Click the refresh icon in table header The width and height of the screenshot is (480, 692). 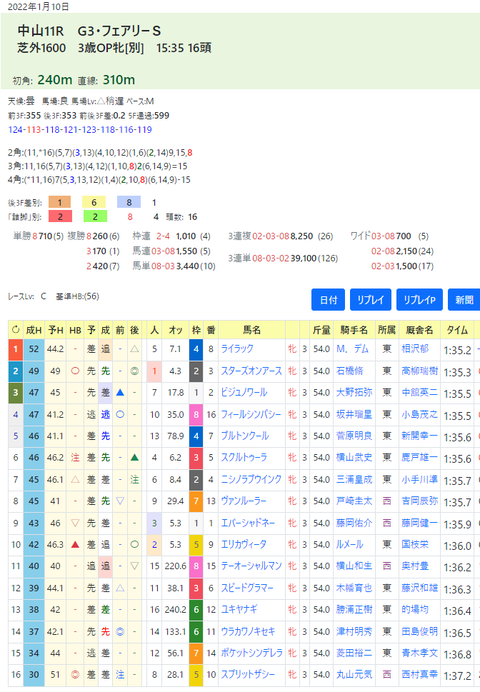coord(16,330)
